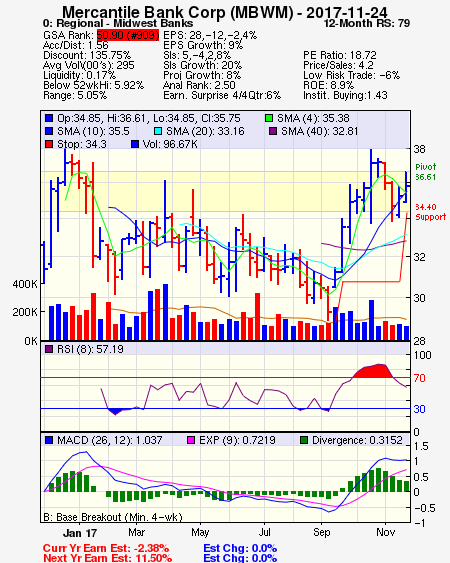The height and width of the screenshot is (563, 450).
Task: Click the cyan SMA (20) legend swatch
Action: 158,131
